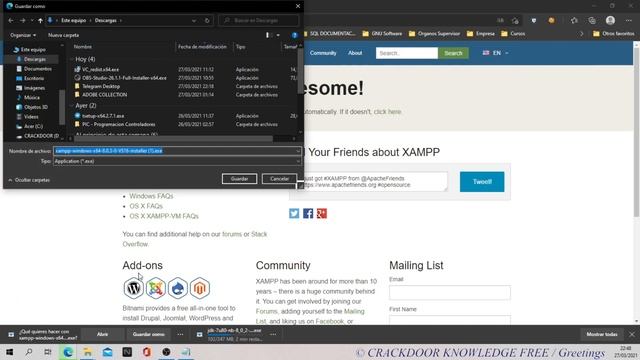Collapse the Ayer (2) file group
Image resolution: width=640 pixels, height=360 pixels.
click(71, 105)
